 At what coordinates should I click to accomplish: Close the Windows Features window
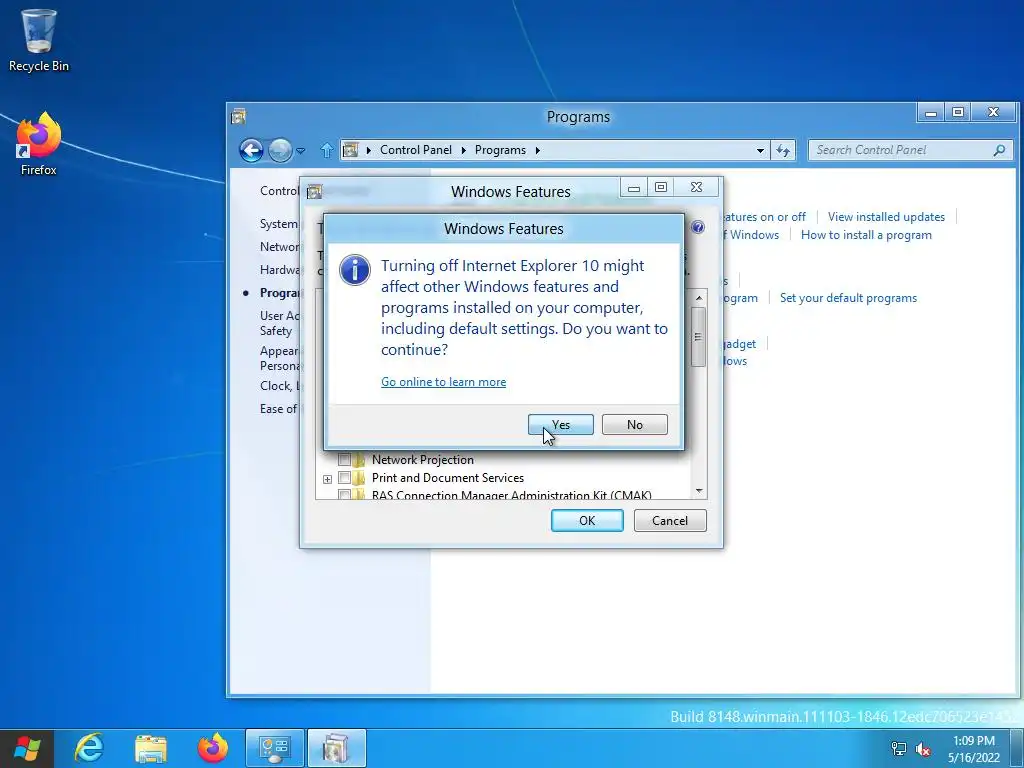pos(696,187)
